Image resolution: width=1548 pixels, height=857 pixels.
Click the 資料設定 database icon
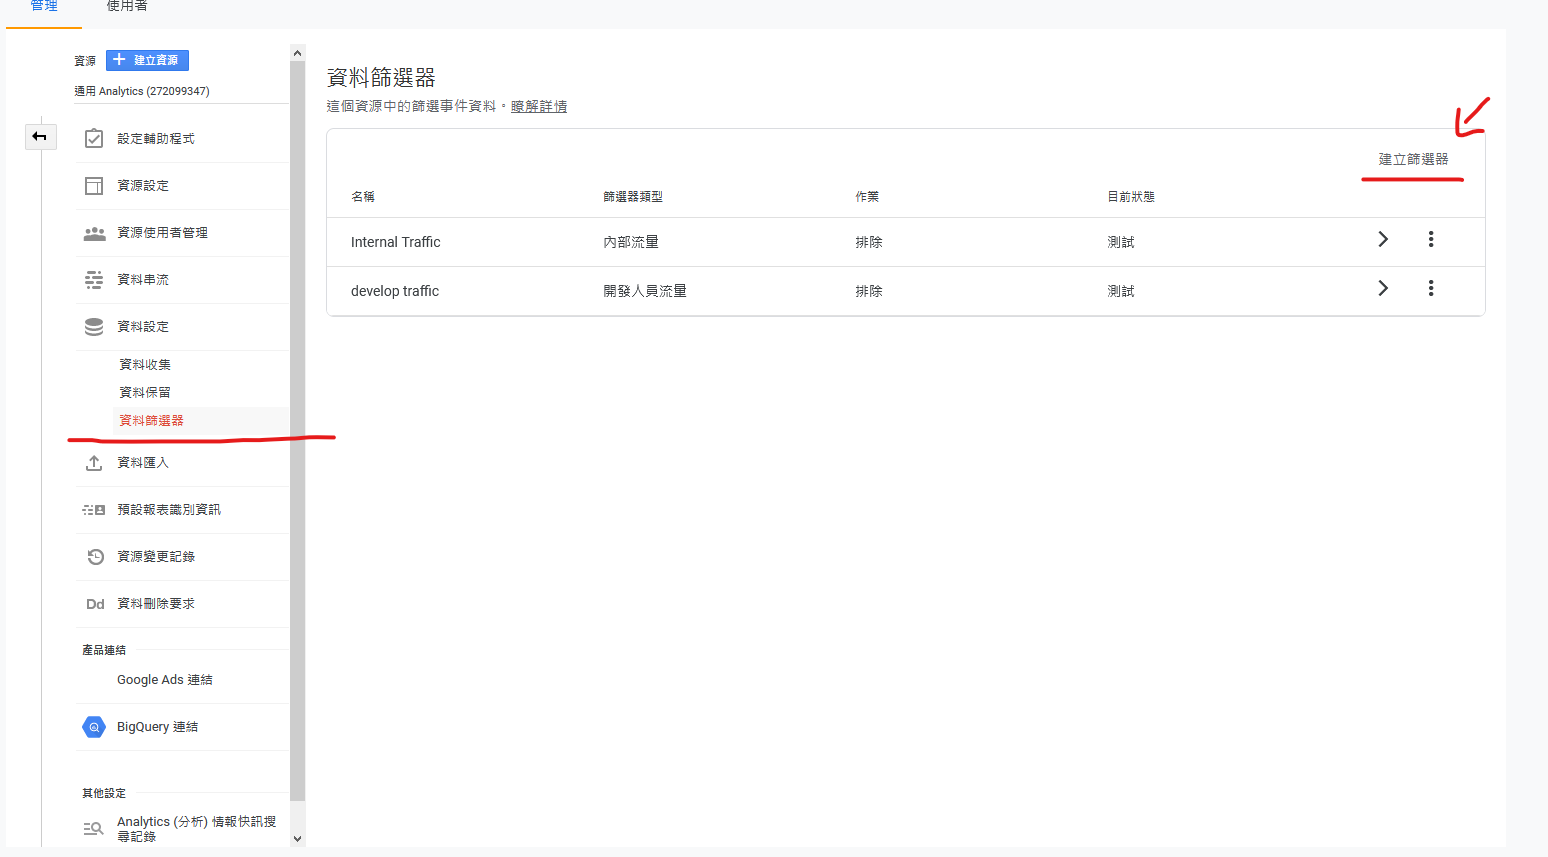(94, 326)
